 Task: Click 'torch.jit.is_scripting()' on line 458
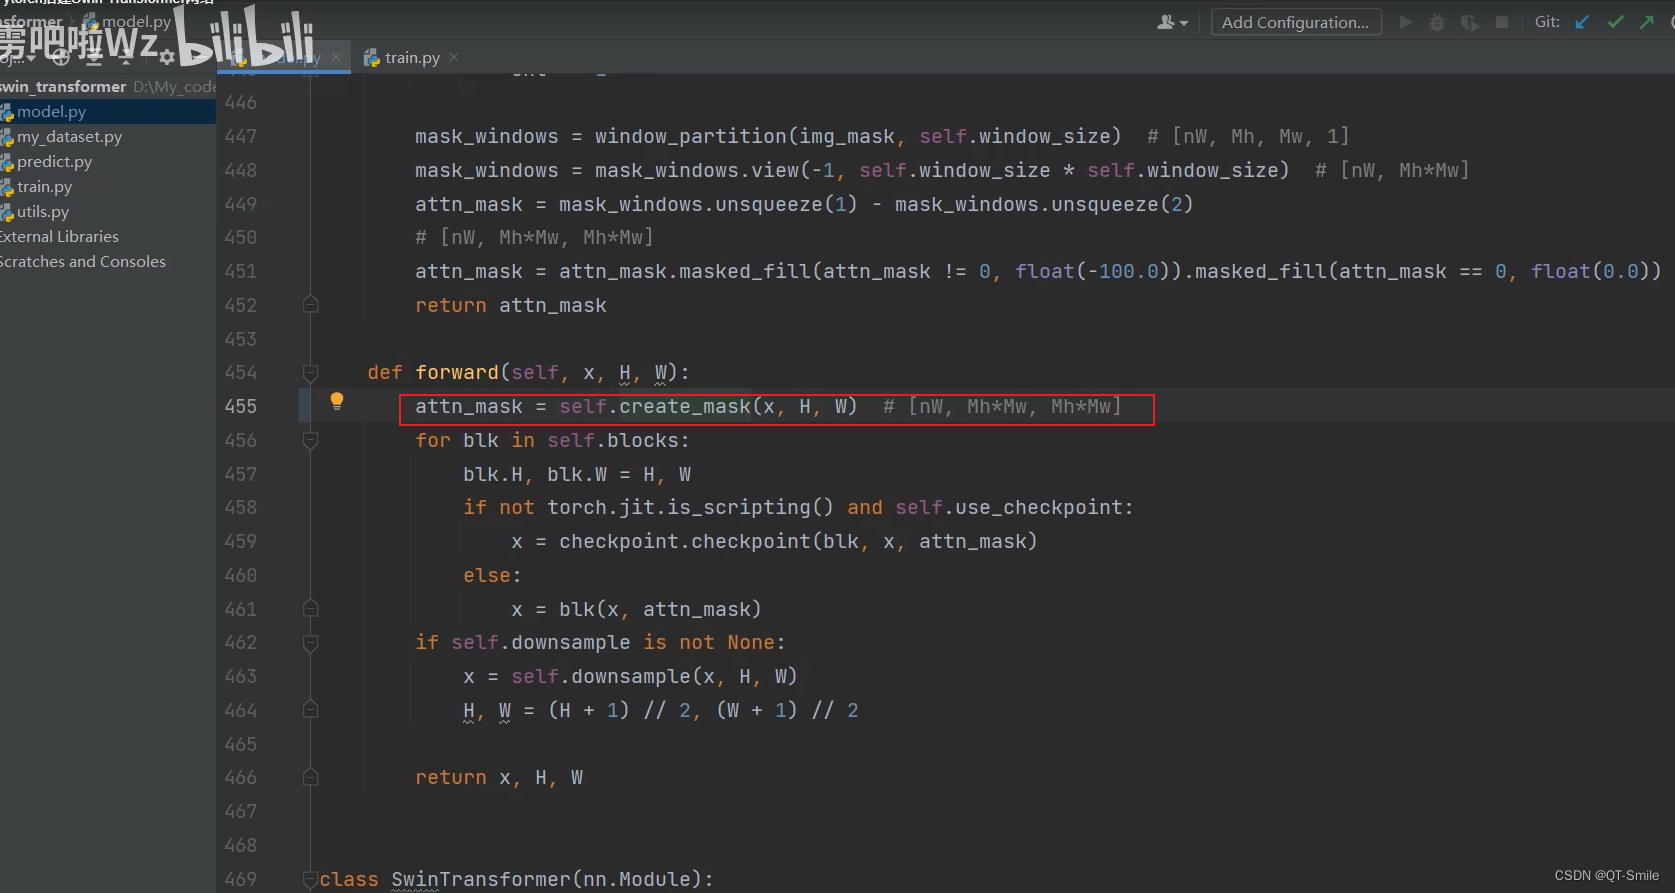pyautogui.click(x=690, y=507)
